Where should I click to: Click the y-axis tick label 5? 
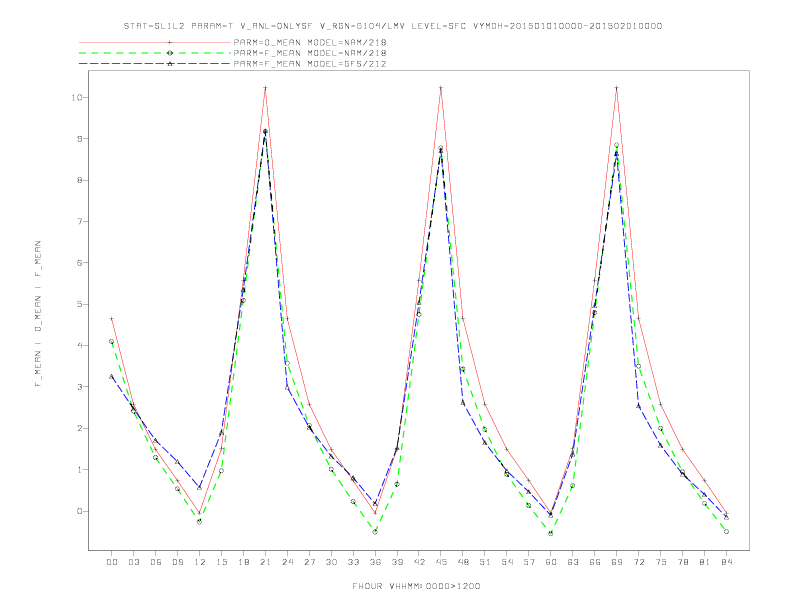(80, 304)
